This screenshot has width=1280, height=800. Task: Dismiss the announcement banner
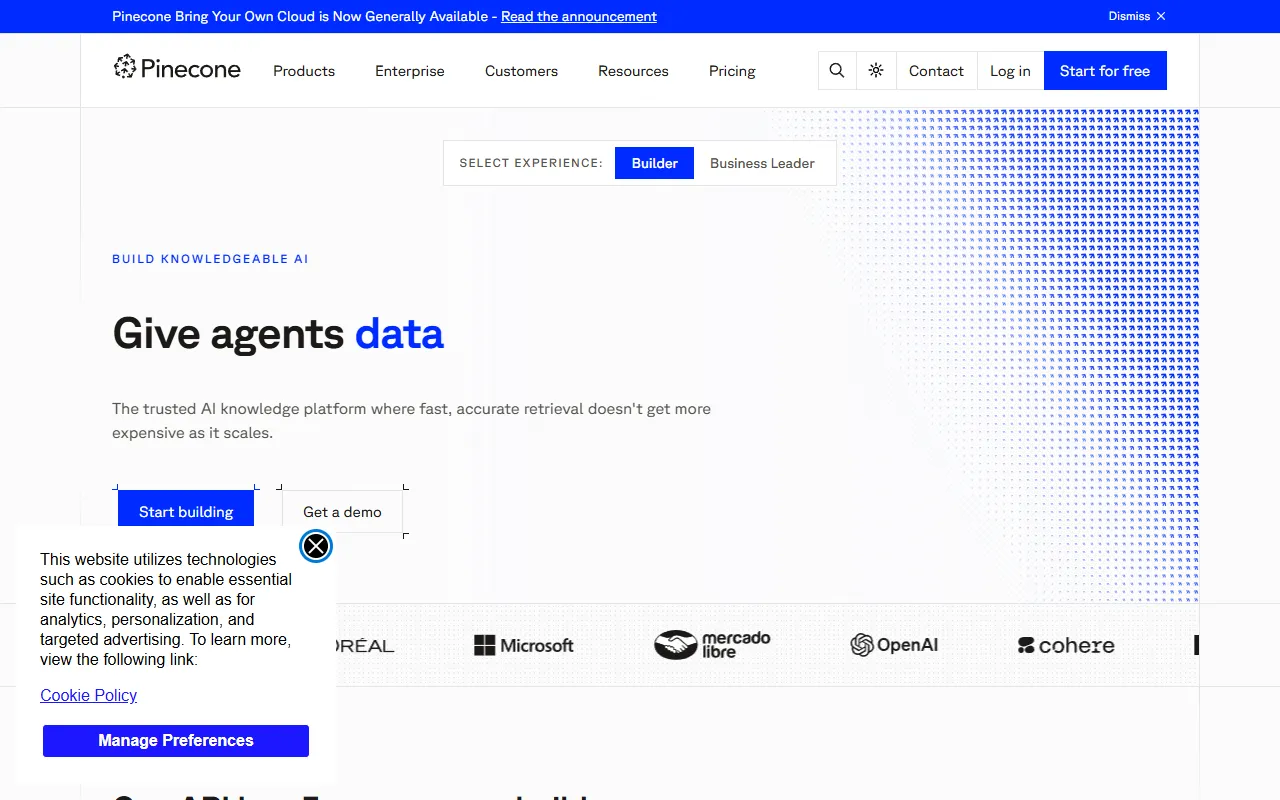[1137, 16]
